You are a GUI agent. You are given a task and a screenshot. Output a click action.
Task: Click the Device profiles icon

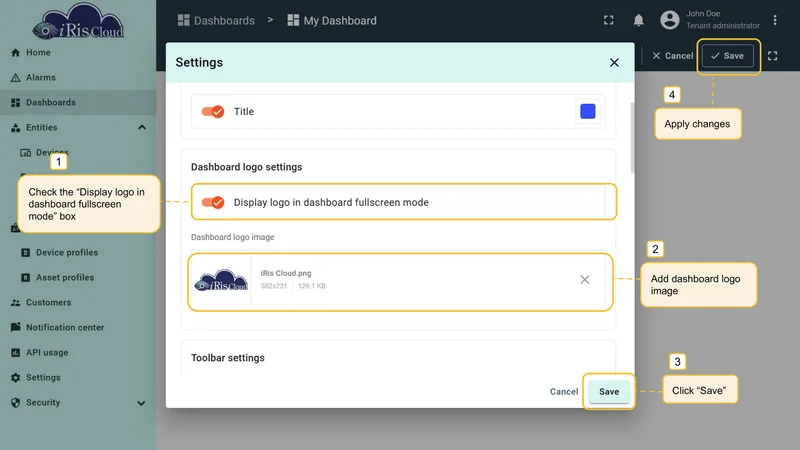[26, 253]
